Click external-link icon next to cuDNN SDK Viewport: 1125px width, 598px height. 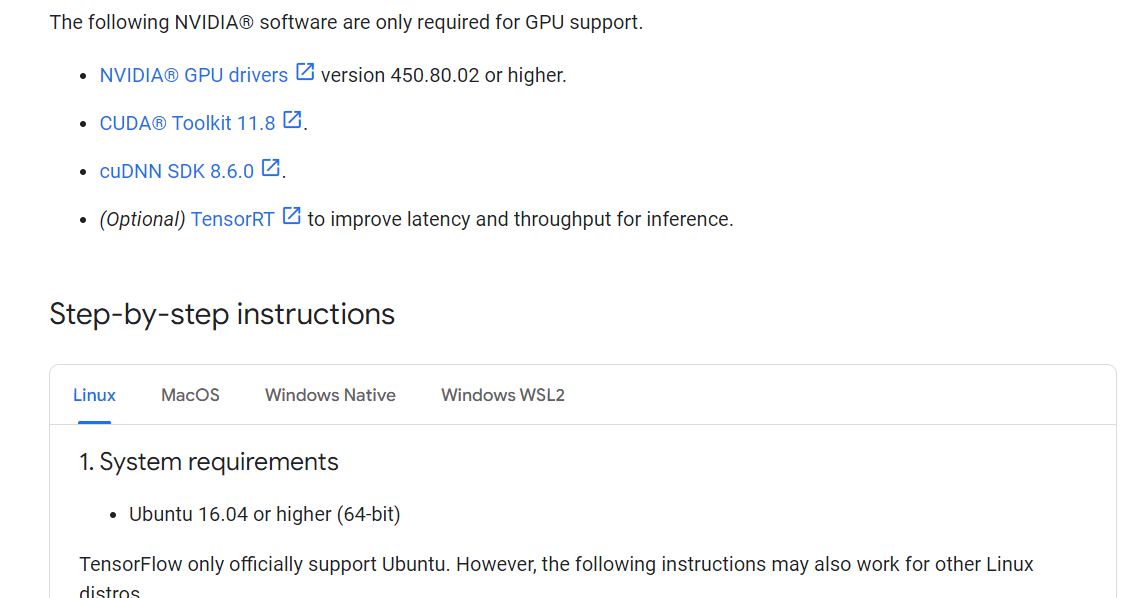271,168
